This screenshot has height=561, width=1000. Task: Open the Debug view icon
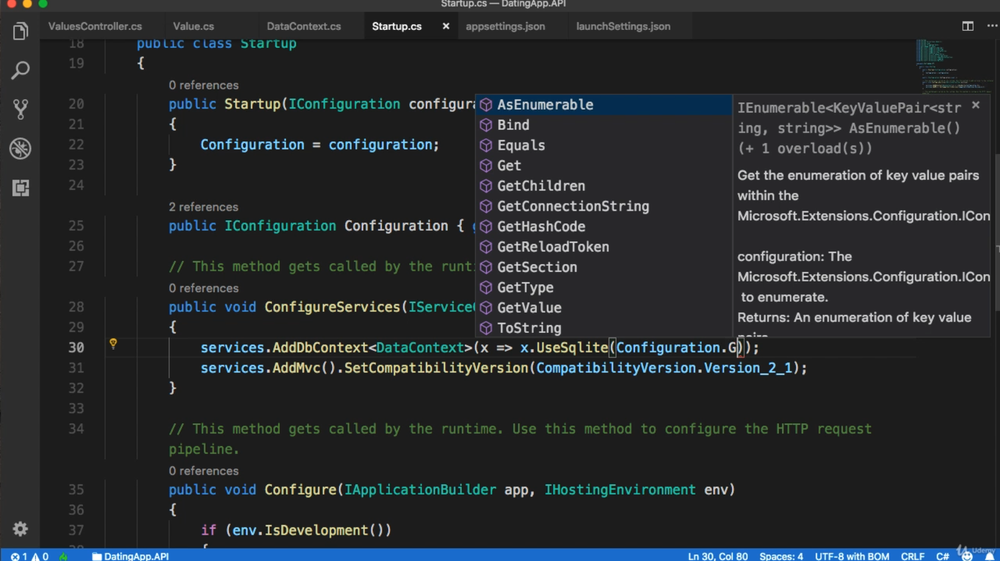pos(20,148)
